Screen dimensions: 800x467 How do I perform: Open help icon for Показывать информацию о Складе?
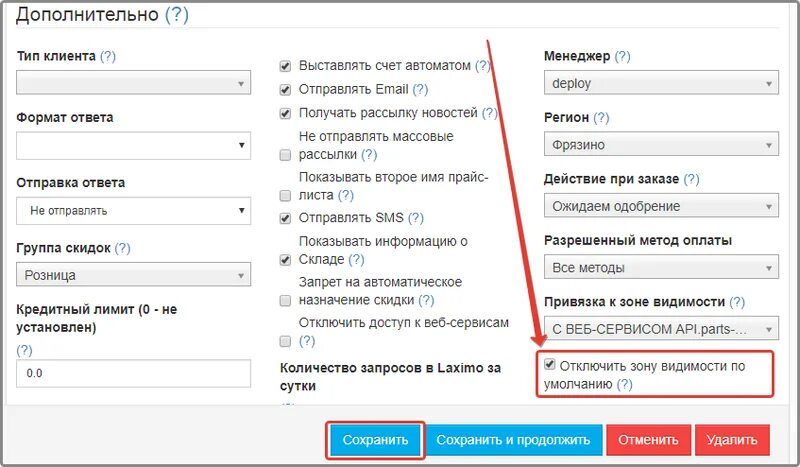[356, 259]
